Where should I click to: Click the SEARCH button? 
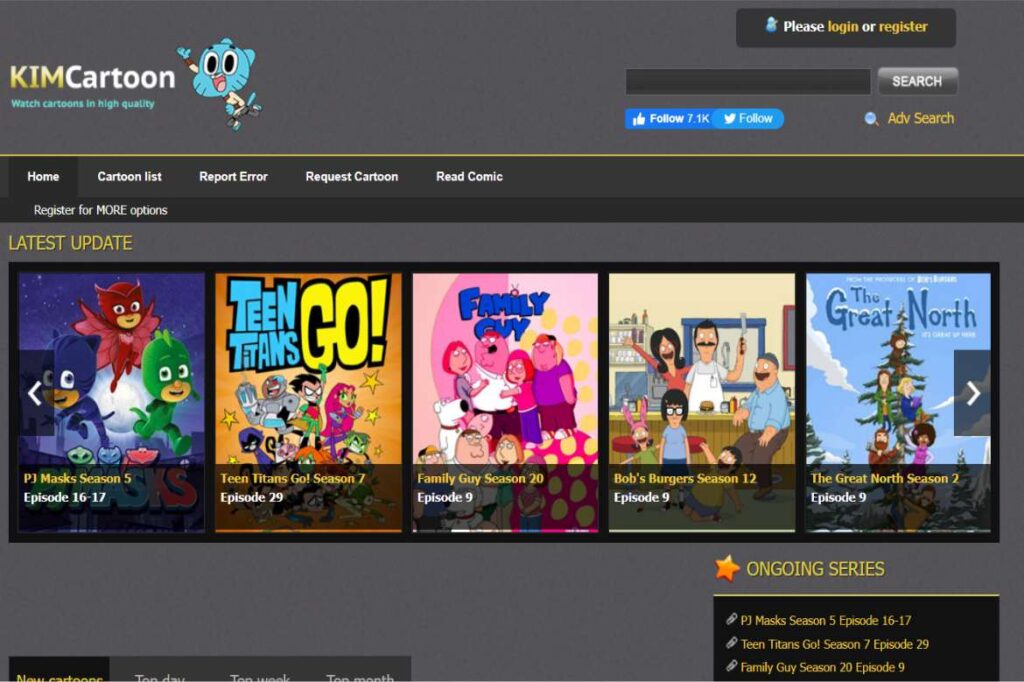917,81
